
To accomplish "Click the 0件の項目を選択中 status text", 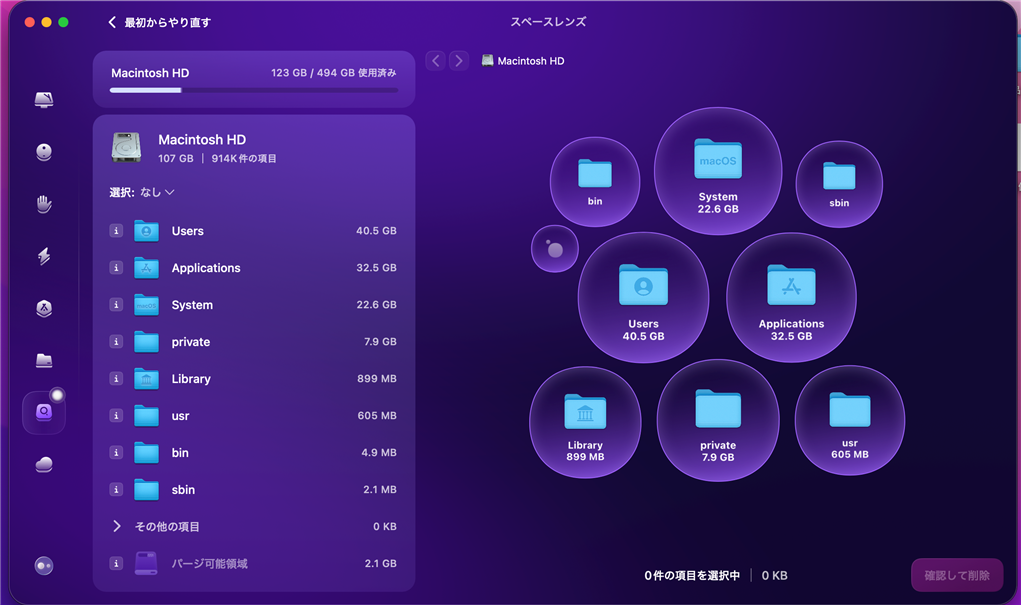I will (692, 575).
